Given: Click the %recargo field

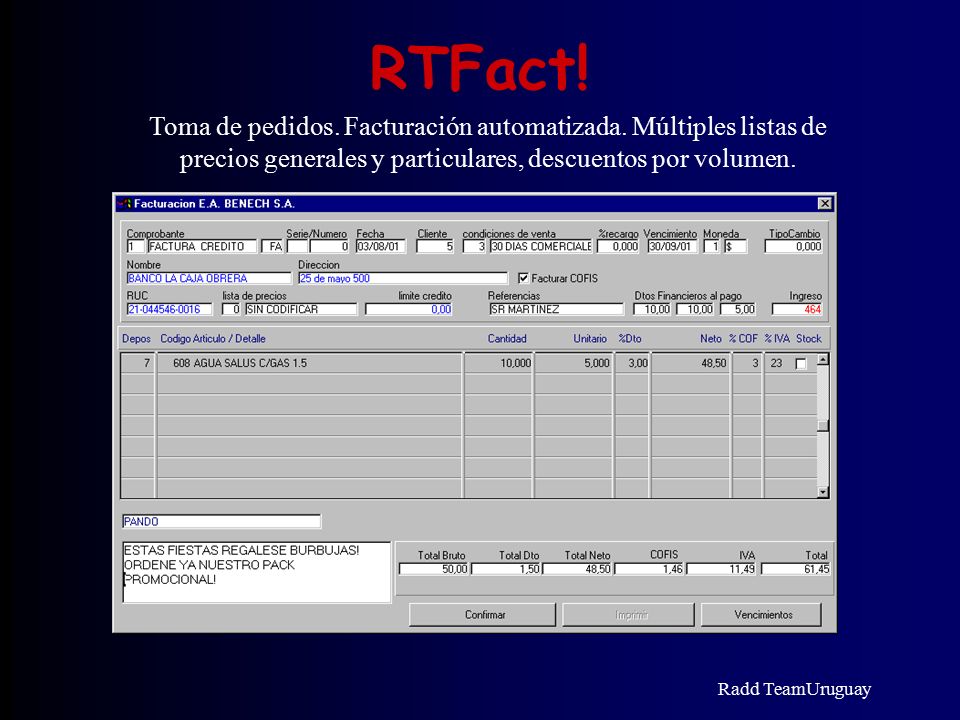Looking at the screenshot, I should pos(618,246).
